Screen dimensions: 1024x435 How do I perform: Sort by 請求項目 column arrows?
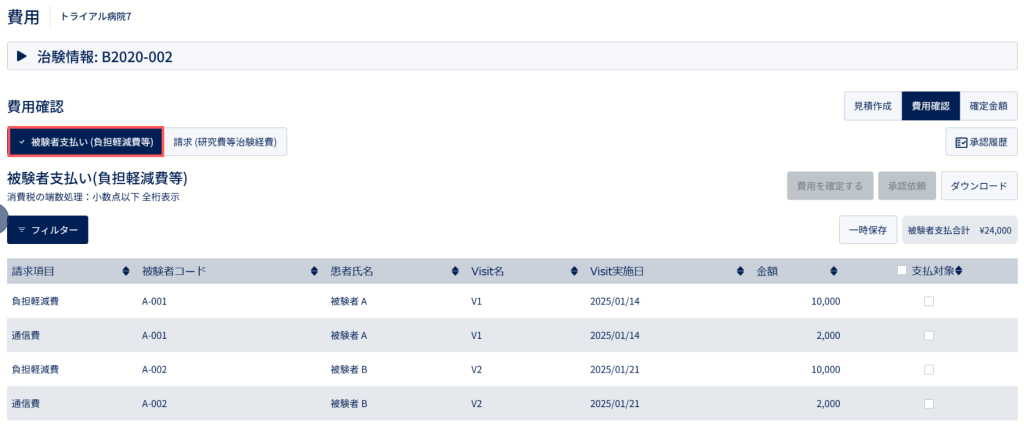click(125, 271)
